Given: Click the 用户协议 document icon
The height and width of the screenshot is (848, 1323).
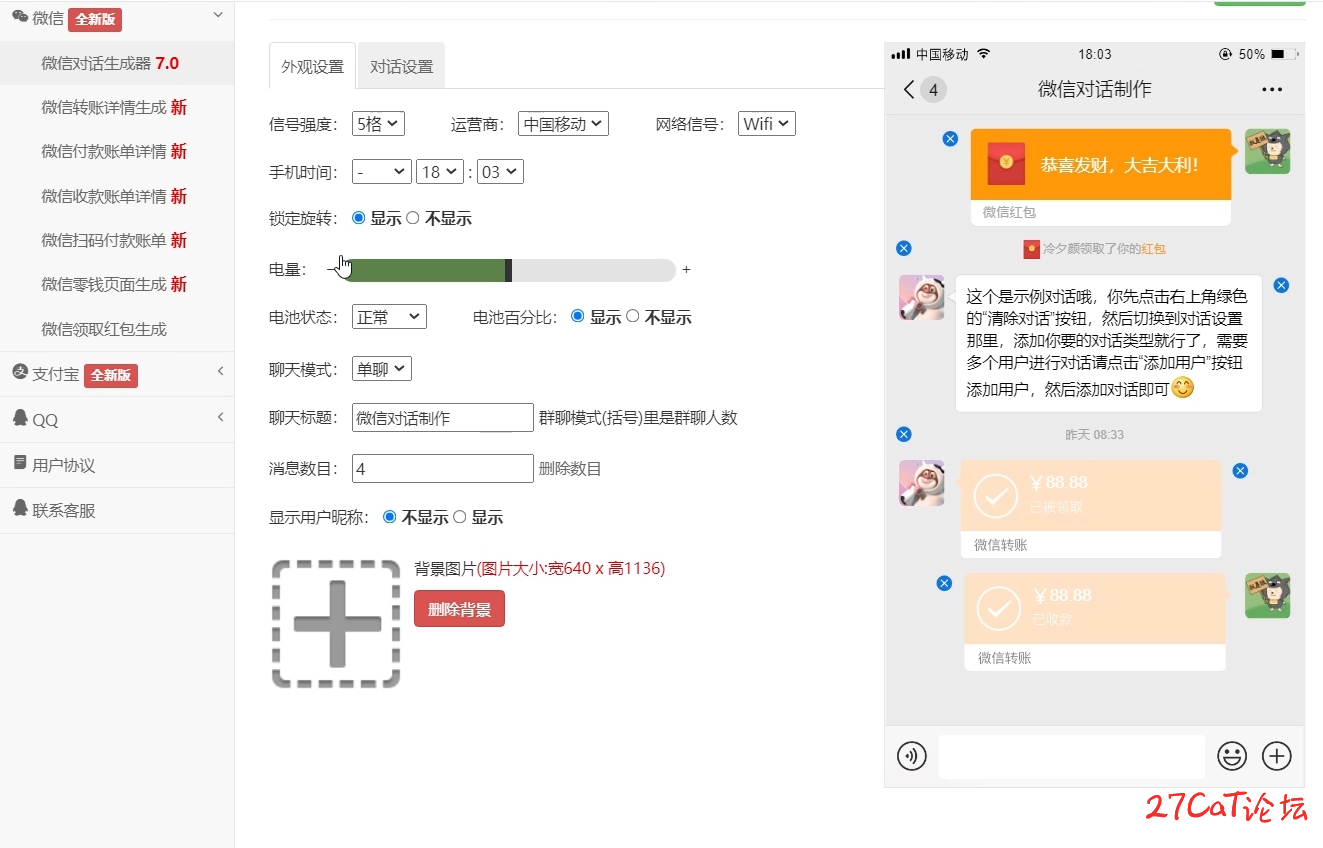Looking at the screenshot, I should tap(20, 463).
